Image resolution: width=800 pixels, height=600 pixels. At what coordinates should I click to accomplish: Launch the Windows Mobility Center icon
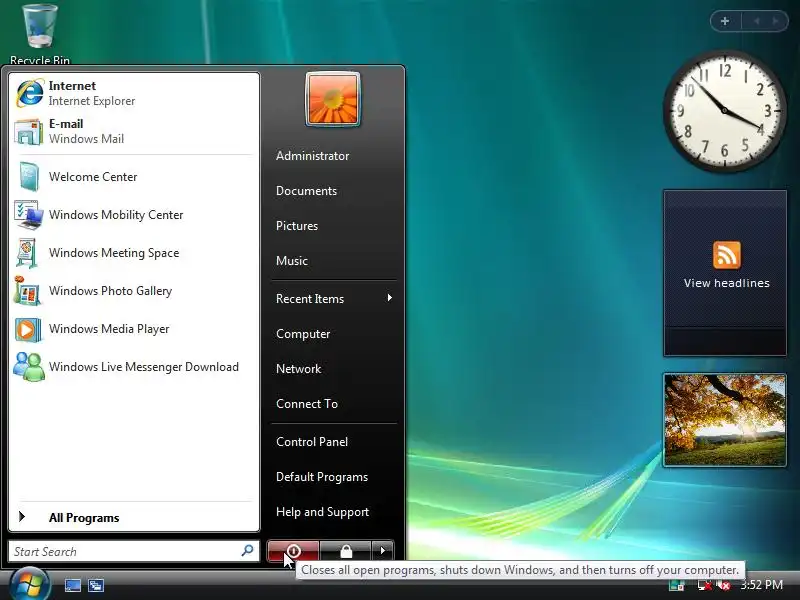click(x=29, y=215)
